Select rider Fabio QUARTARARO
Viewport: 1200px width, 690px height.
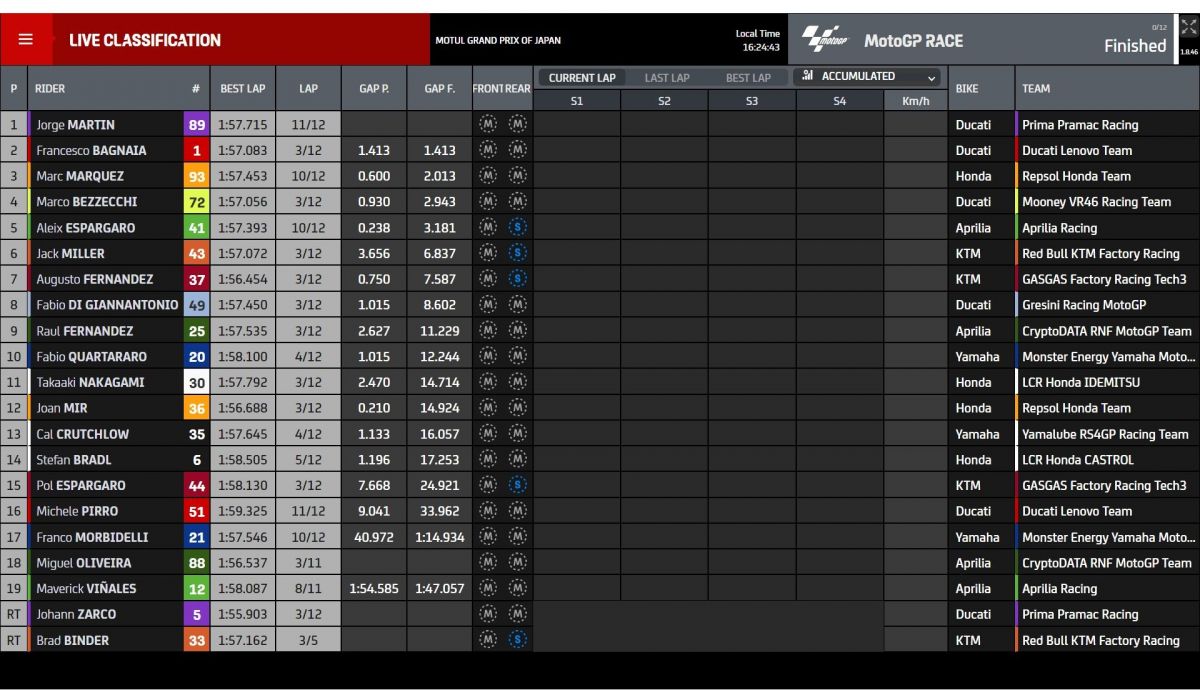click(x=91, y=356)
